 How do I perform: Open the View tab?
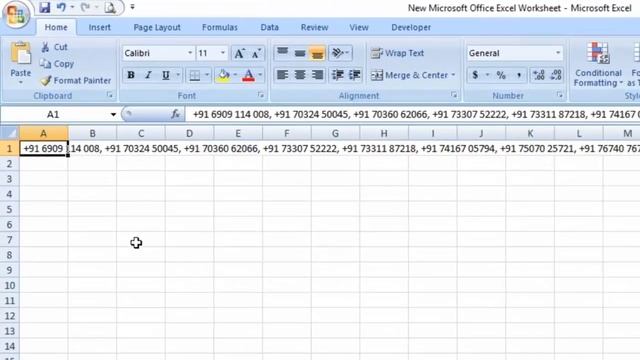359,27
